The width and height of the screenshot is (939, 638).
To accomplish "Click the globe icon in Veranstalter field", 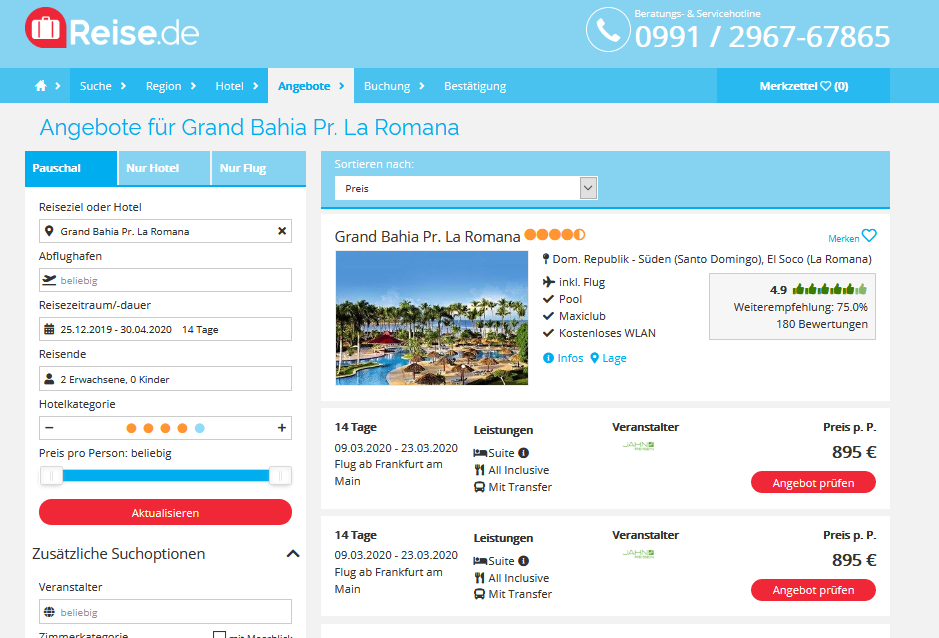I will (50, 612).
